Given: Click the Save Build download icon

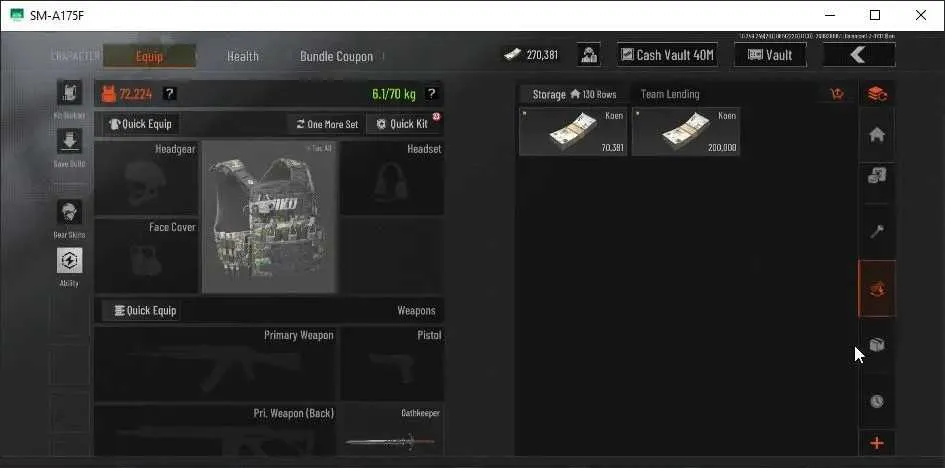Looking at the screenshot, I should point(69,141).
